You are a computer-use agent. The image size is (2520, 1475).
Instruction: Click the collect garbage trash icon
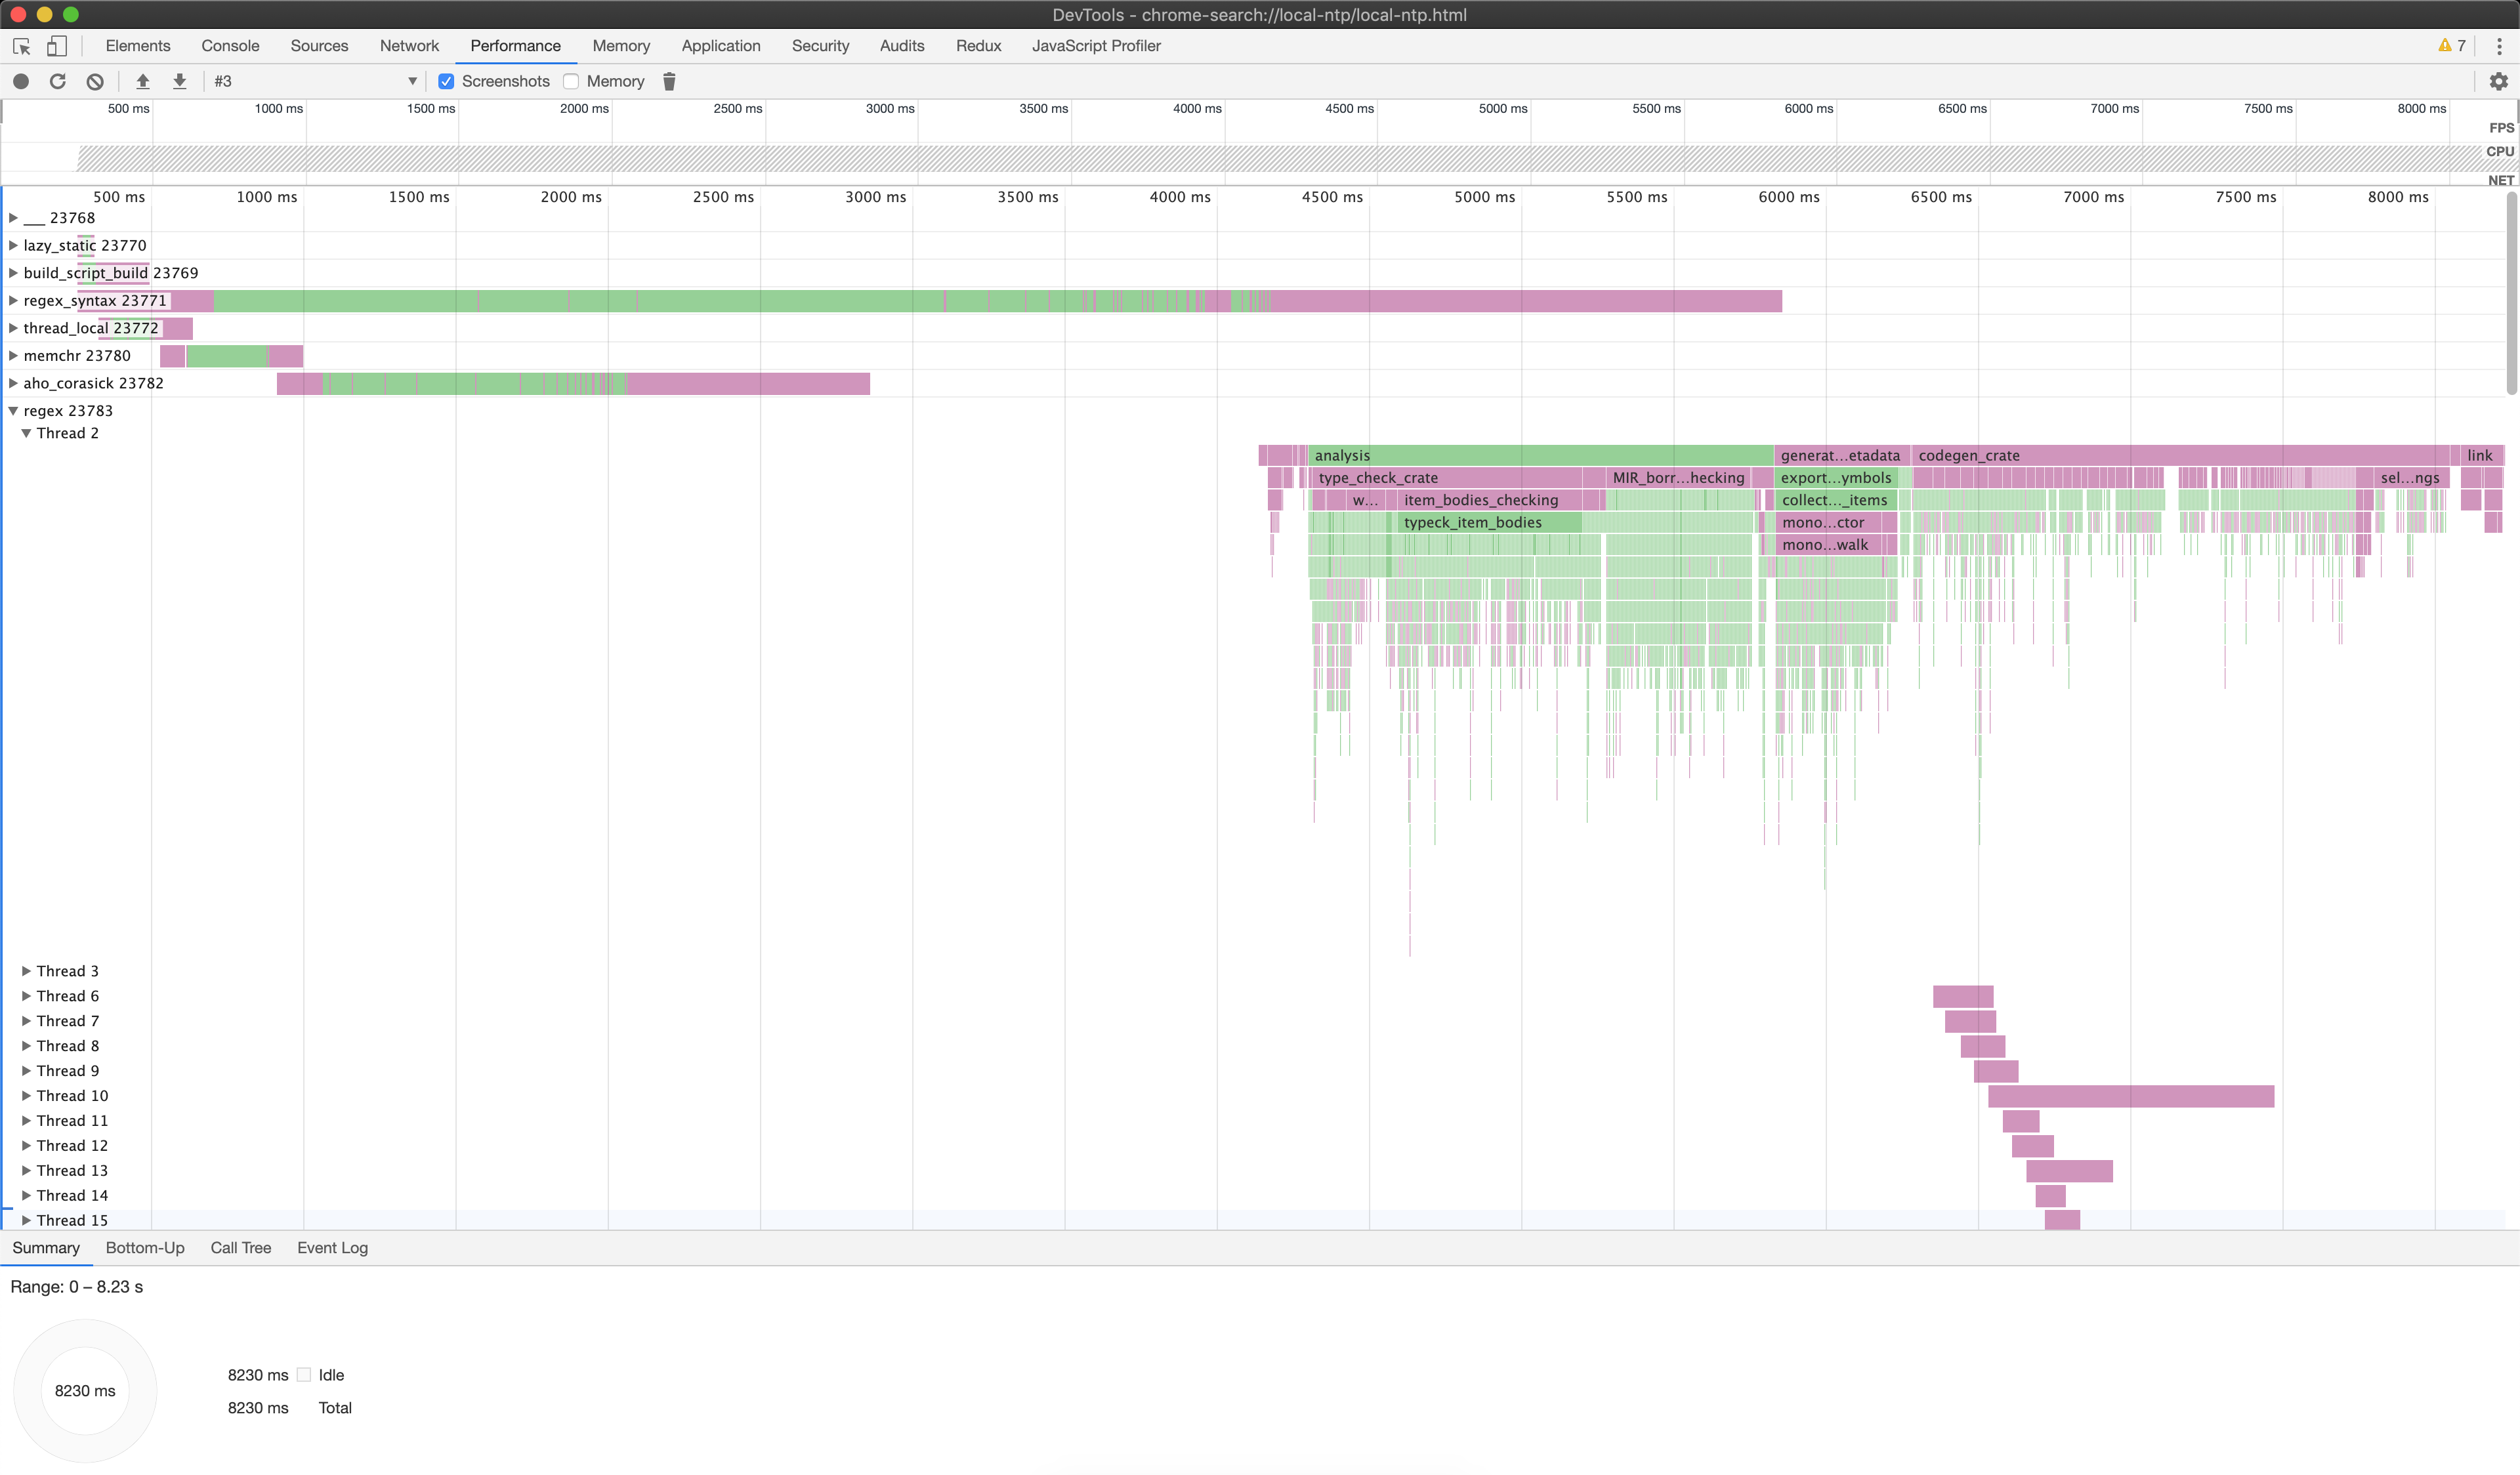(x=669, y=81)
